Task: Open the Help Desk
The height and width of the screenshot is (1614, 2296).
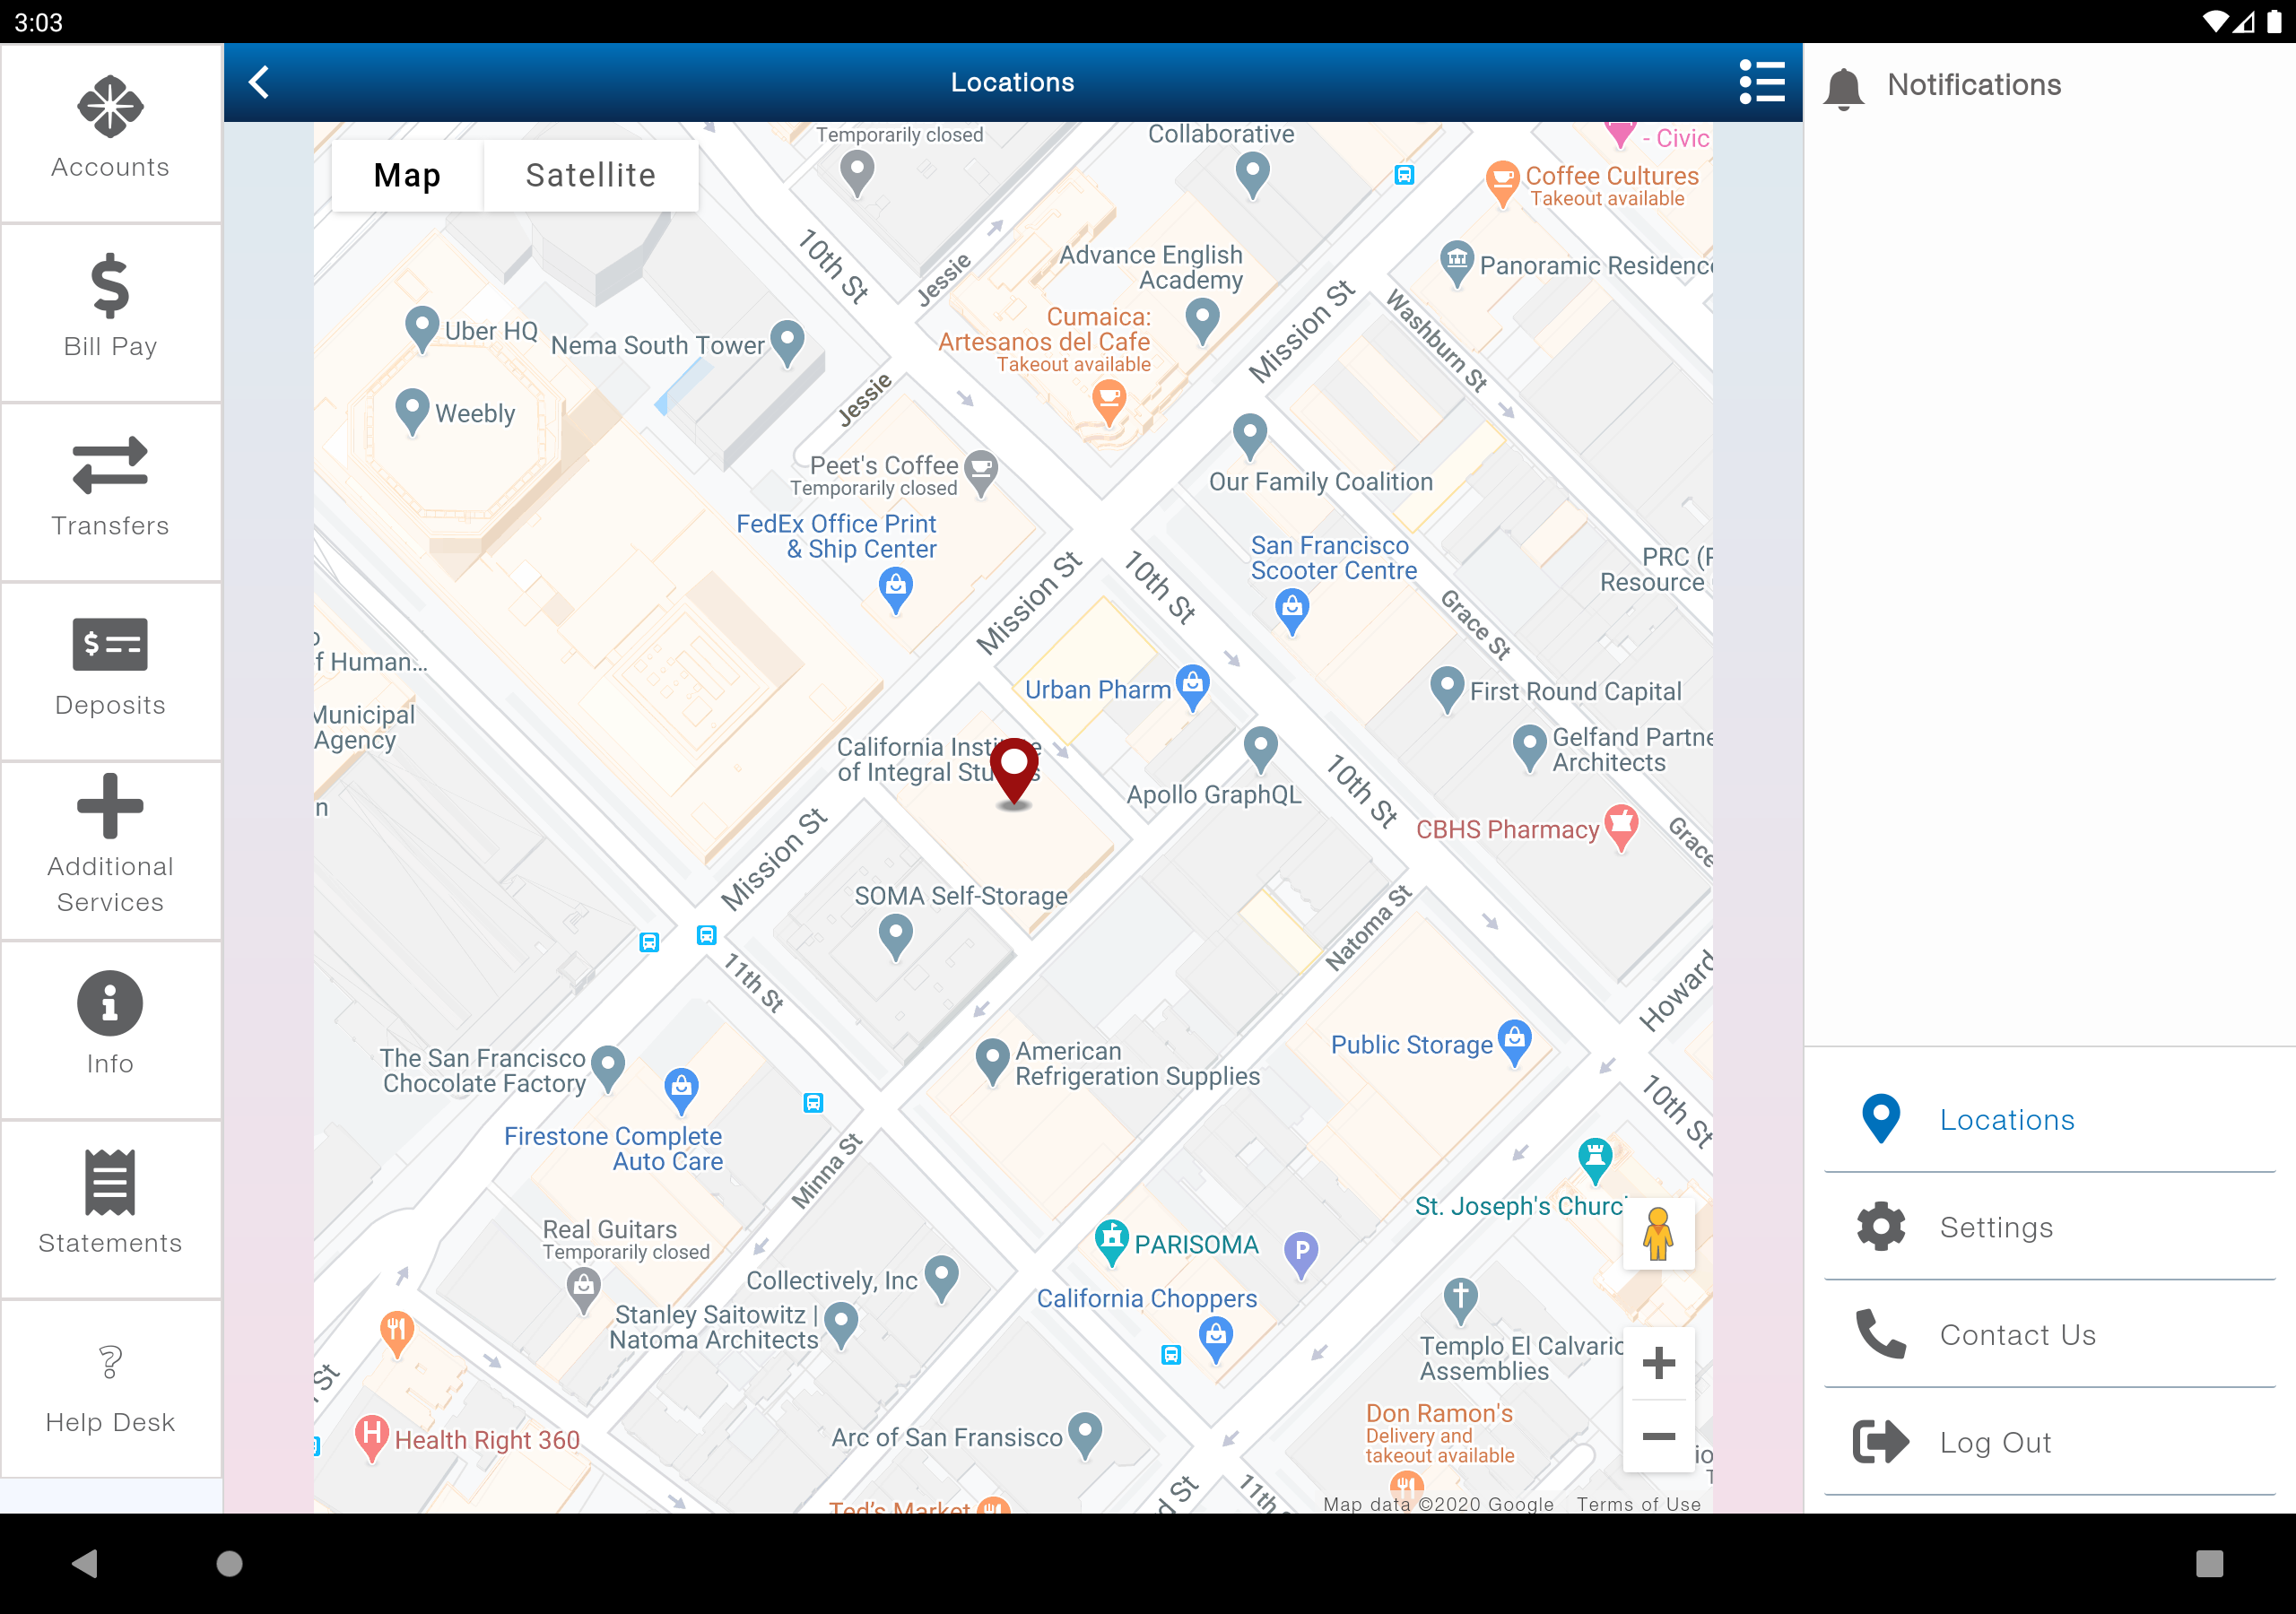Action: point(110,1388)
